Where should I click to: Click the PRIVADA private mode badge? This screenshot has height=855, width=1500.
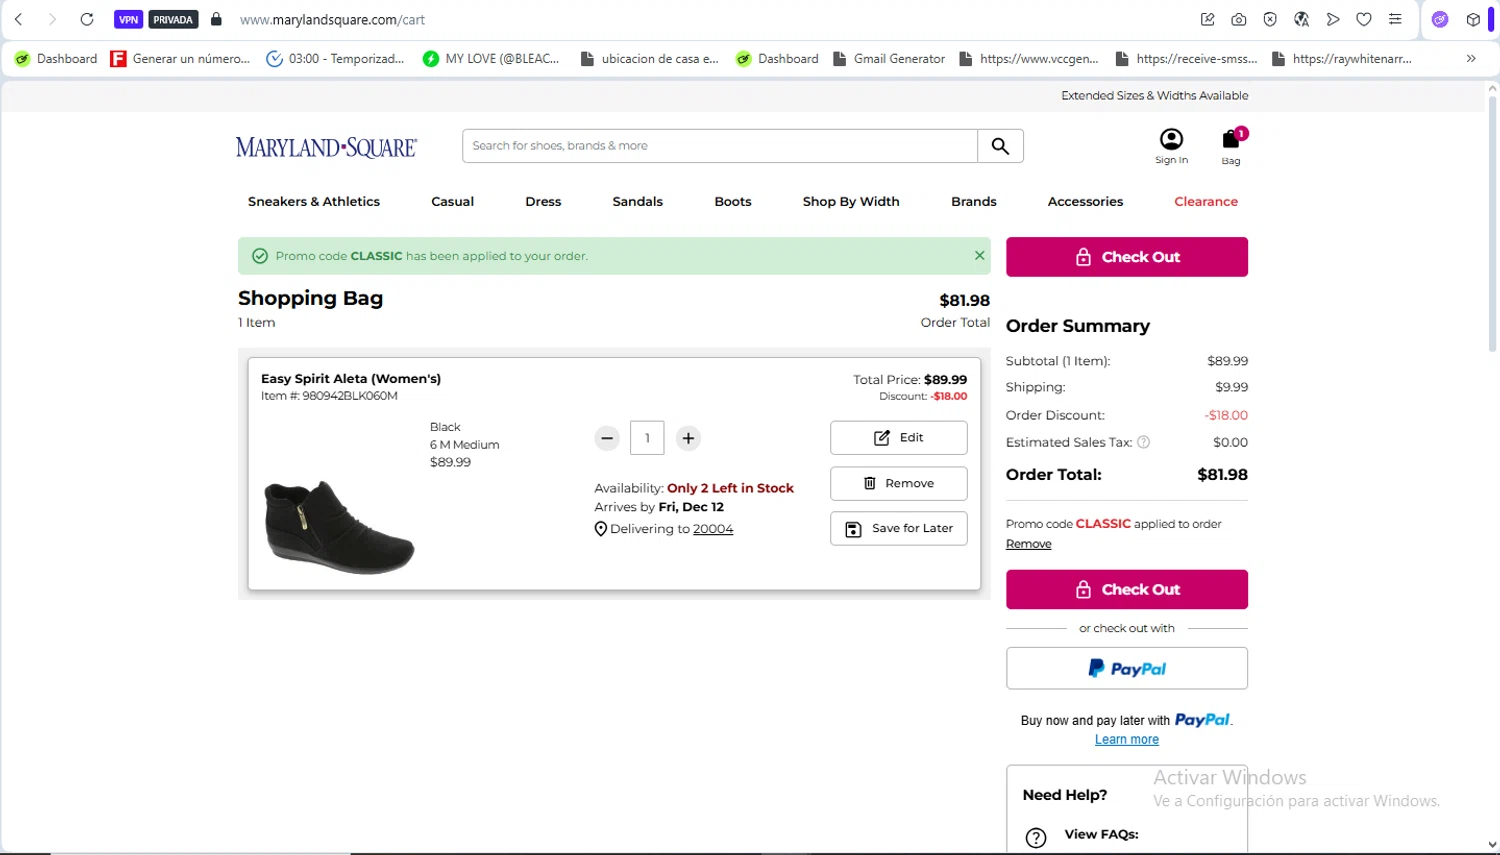(173, 19)
